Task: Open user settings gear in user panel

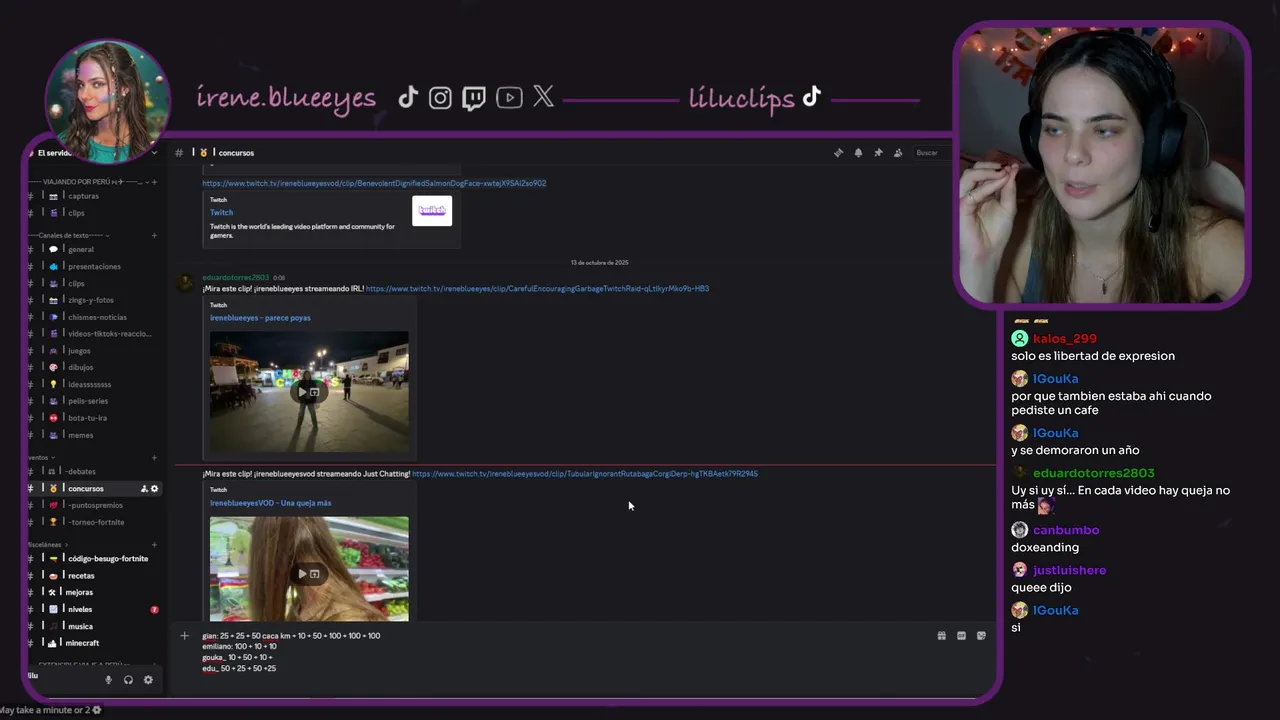Action: (x=148, y=680)
